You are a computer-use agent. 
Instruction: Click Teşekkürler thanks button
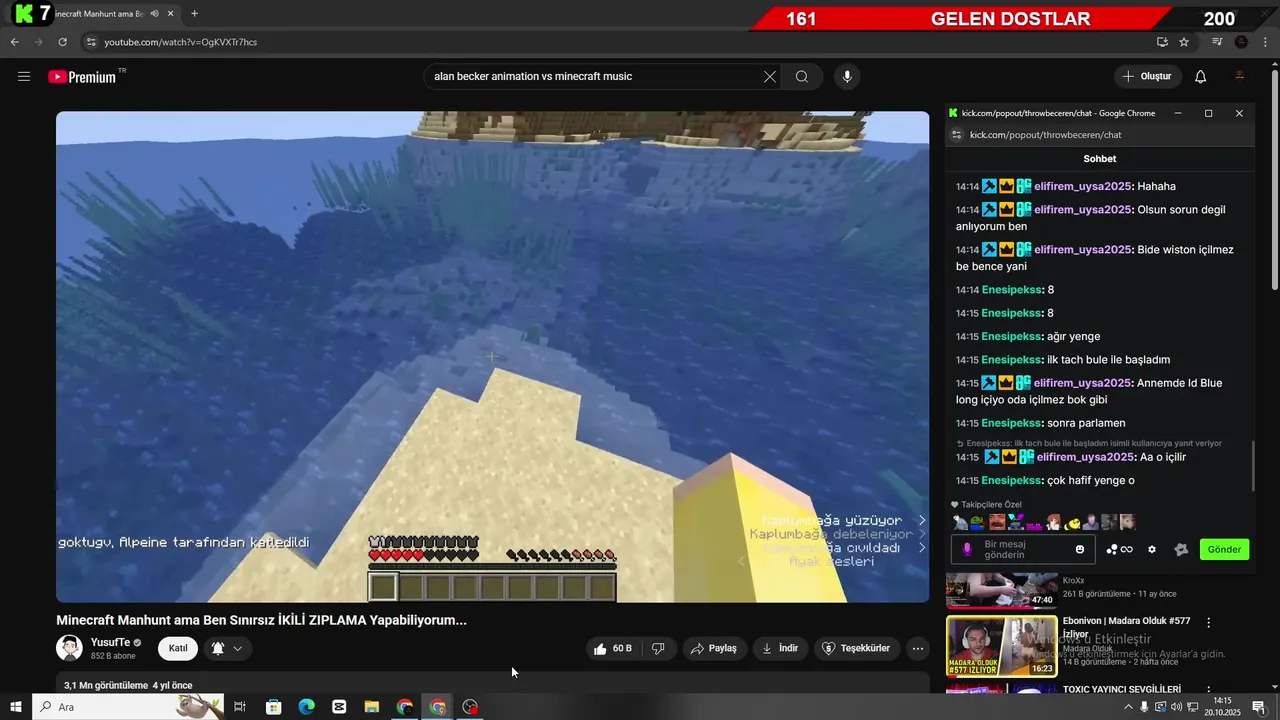tap(857, 648)
